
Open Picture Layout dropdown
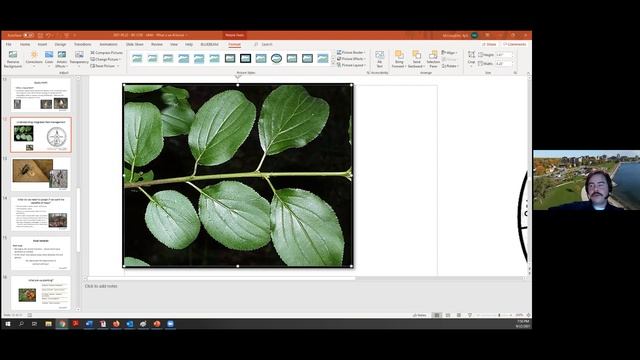(x=351, y=65)
